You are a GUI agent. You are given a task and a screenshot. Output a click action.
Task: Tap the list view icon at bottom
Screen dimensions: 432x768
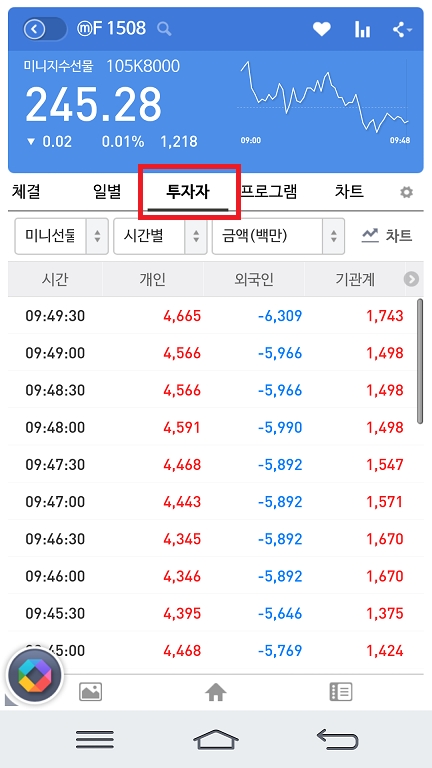point(340,692)
